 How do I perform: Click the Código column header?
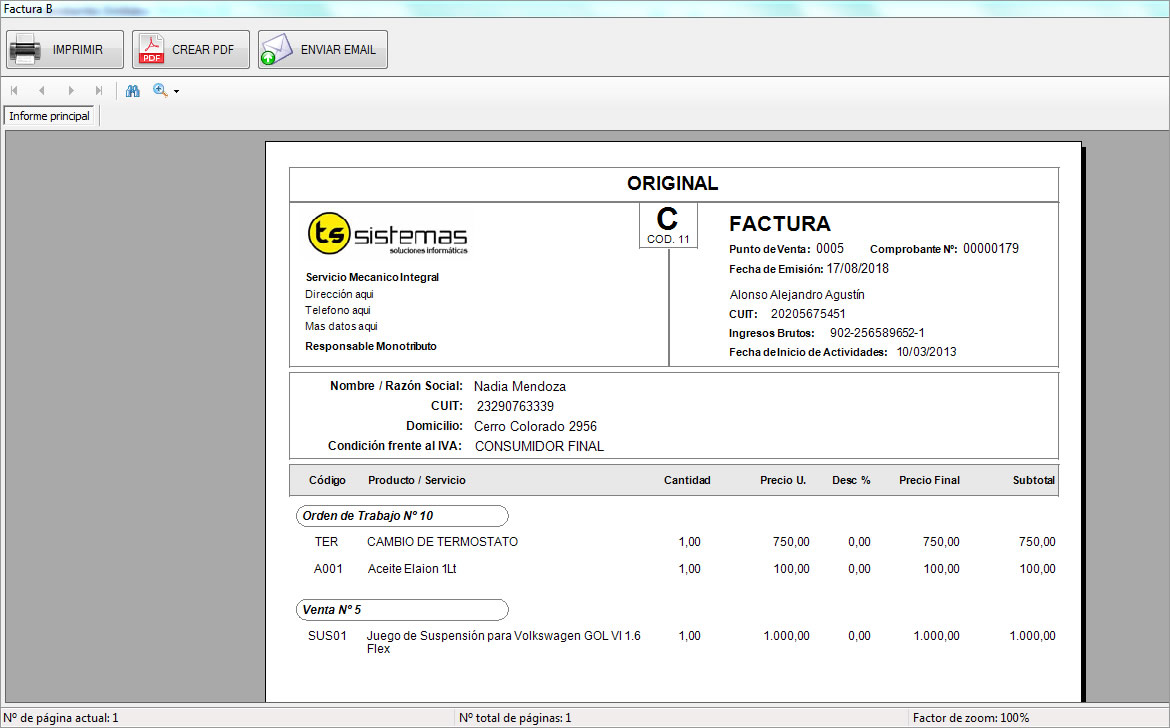[x=328, y=480]
